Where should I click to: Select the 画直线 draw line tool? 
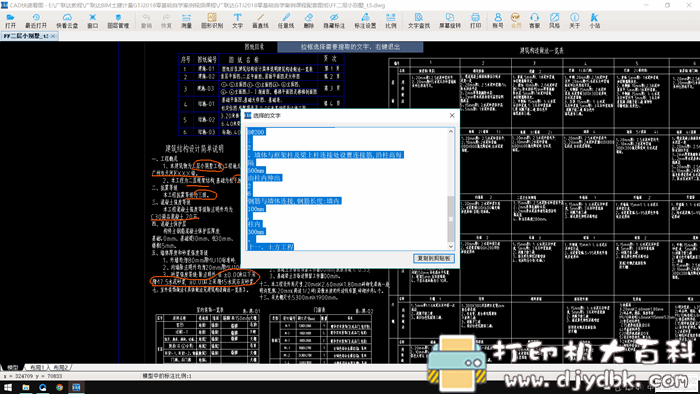(260, 21)
